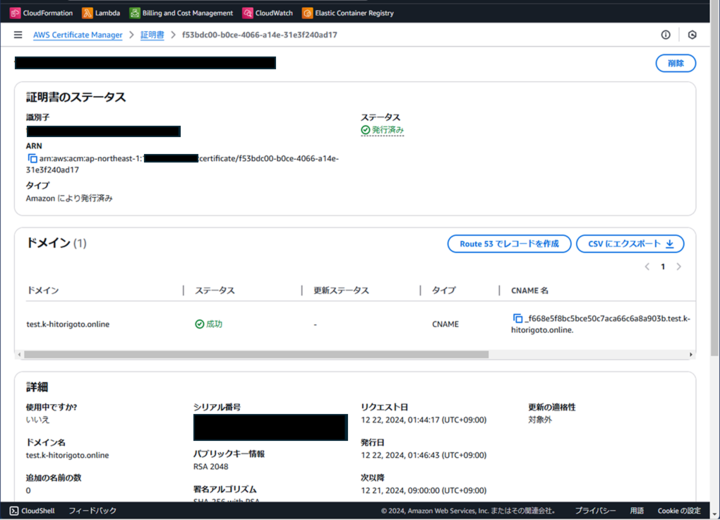The width and height of the screenshot is (720, 520).
Task: Copy the certificate ARN
Action: pyautogui.click(x=32, y=158)
